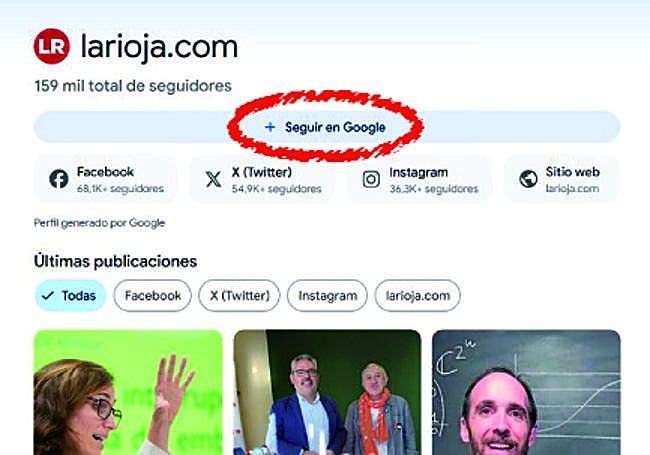Click the Instagram camera icon
This screenshot has height=455, width=650.
click(x=371, y=179)
